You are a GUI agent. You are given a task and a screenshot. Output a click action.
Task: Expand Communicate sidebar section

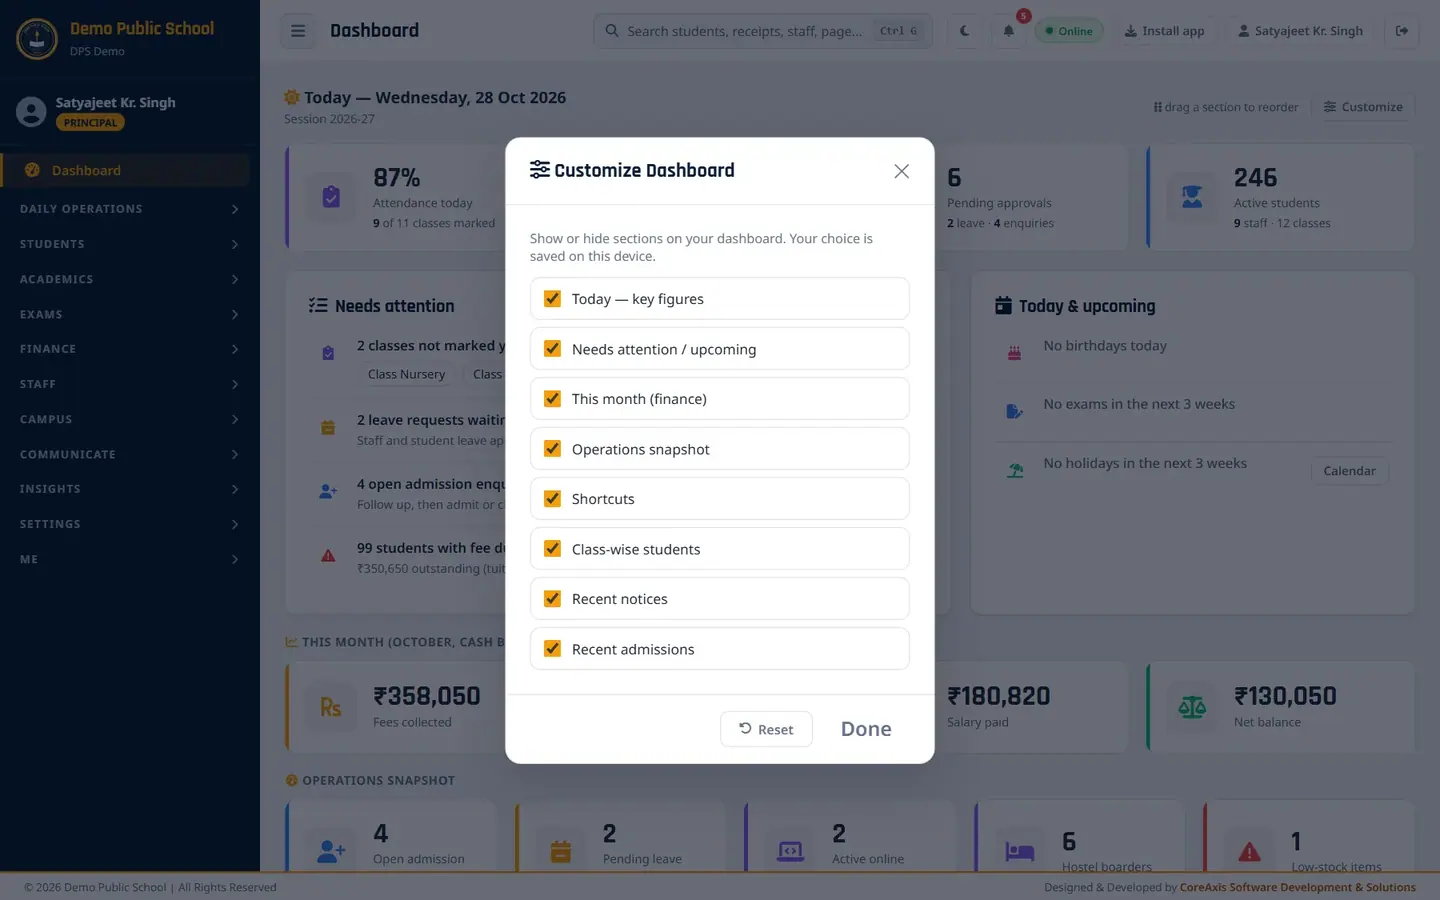129,454
